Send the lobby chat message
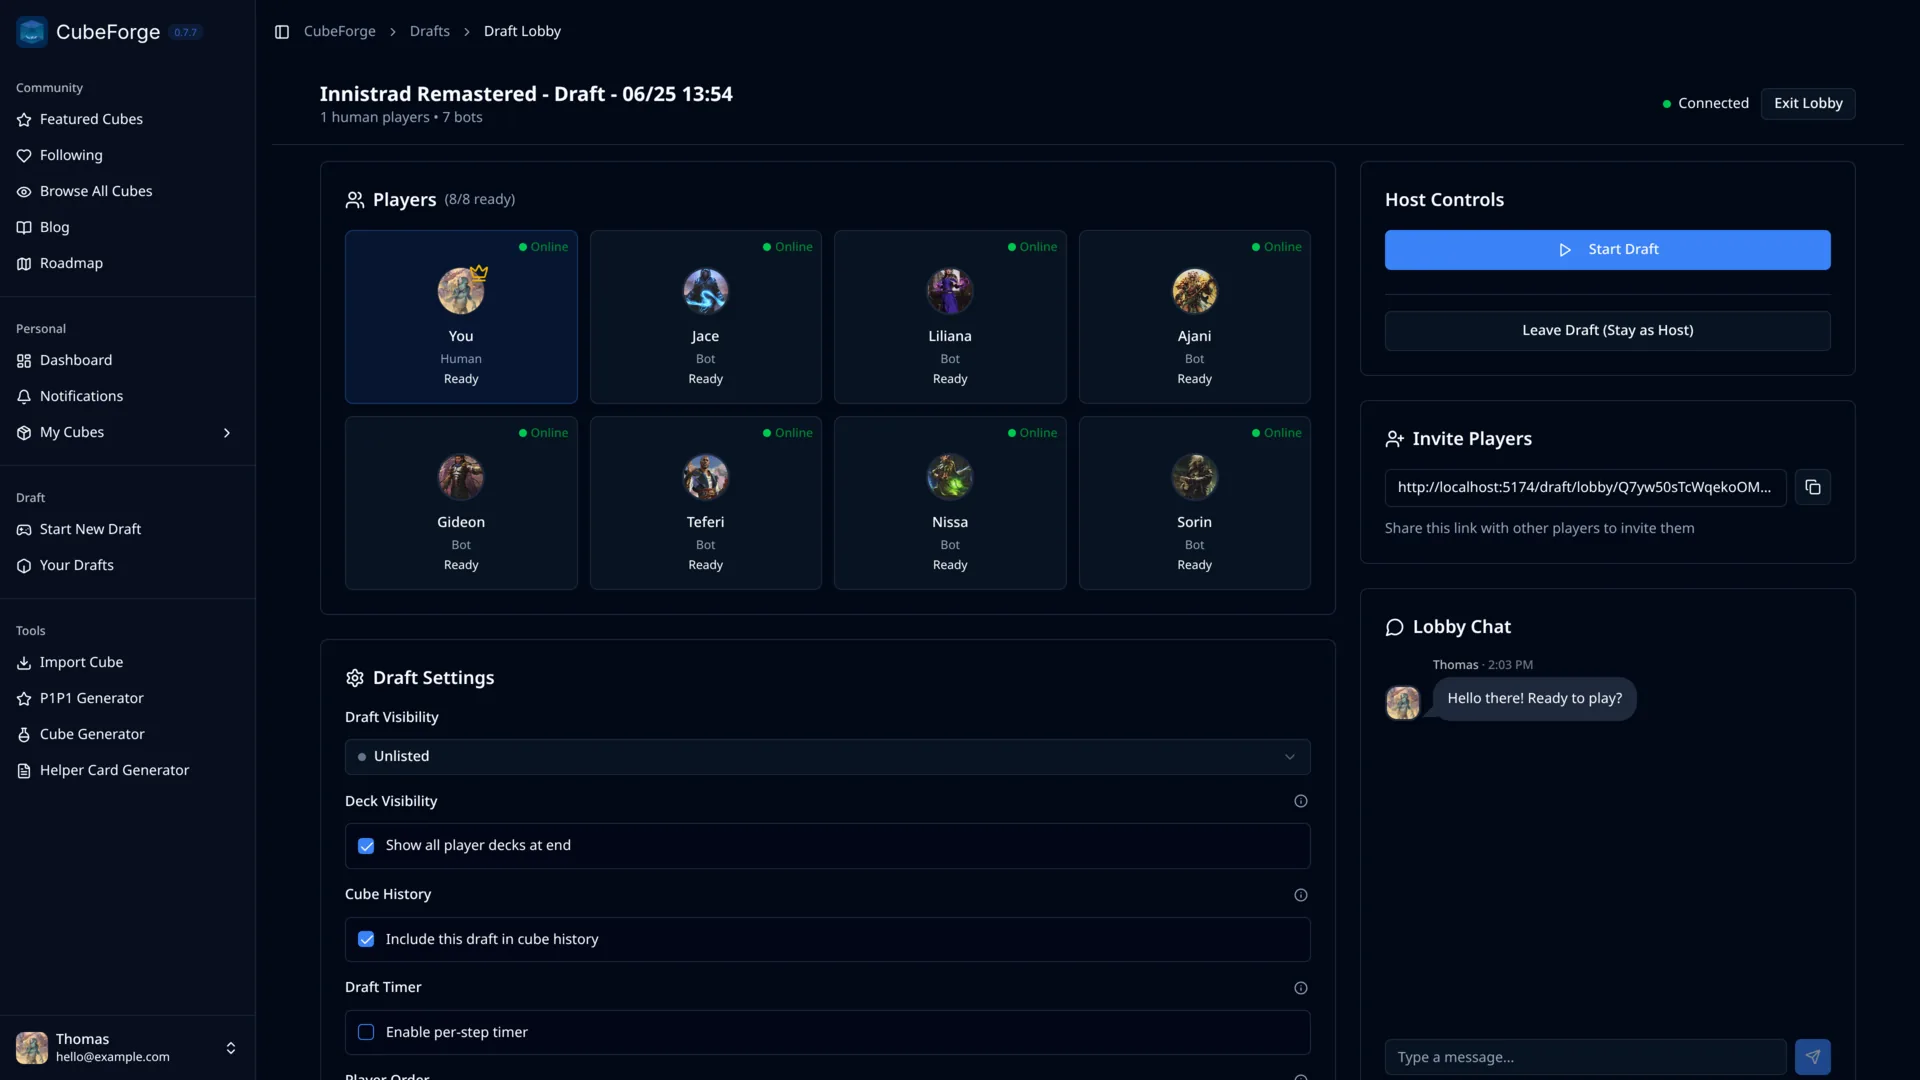The width and height of the screenshot is (1920, 1080). click(1813, 1057)
